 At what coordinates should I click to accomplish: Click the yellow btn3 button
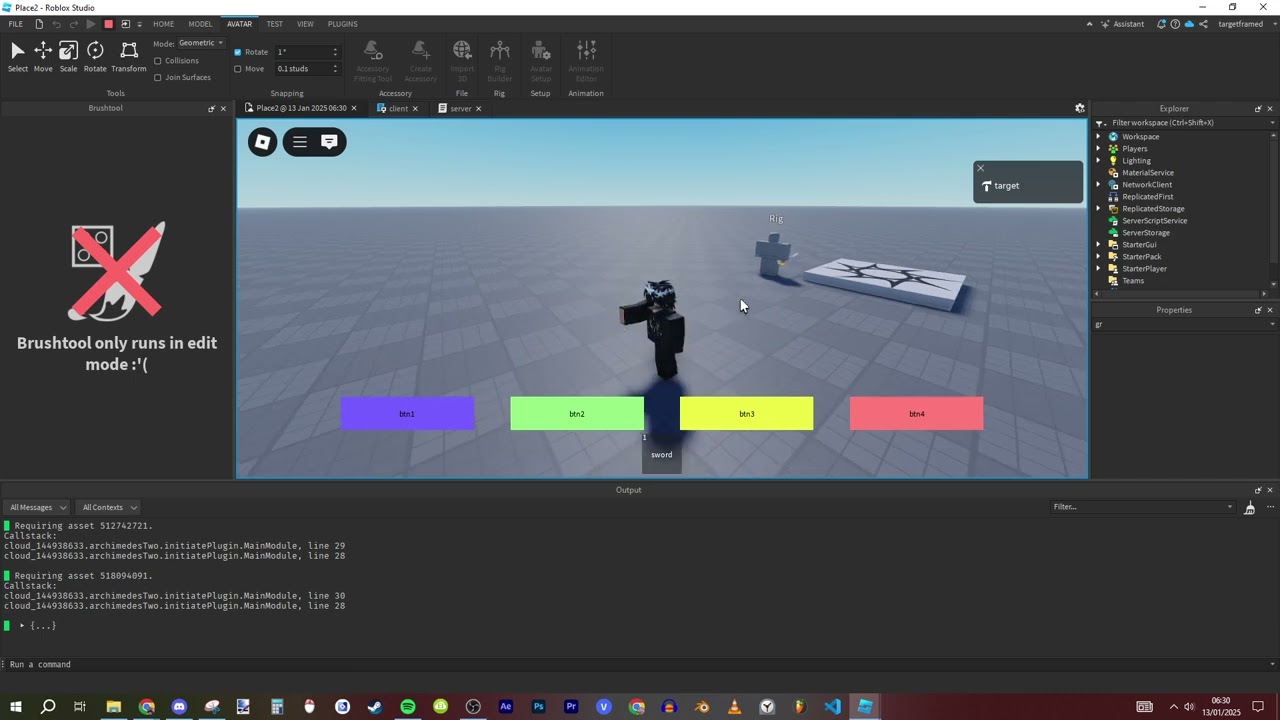tap(747, 414)
